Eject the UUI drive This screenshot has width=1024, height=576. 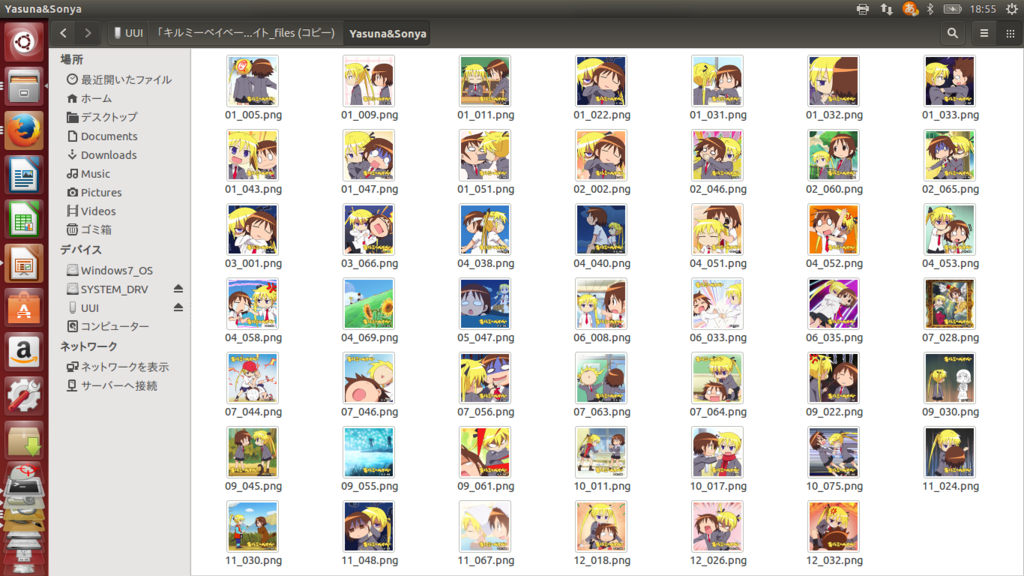coord(178,308)
